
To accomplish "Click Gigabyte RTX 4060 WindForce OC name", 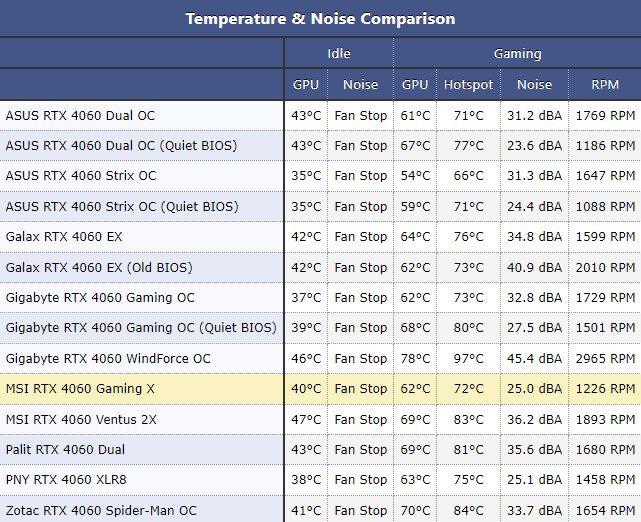I will 108,359.
